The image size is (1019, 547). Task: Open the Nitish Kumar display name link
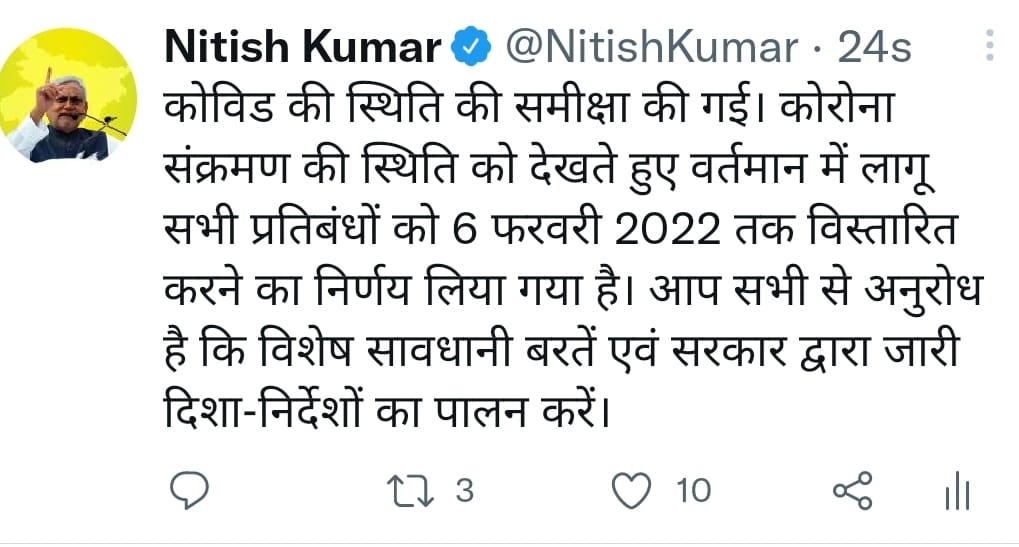point(301,47)
